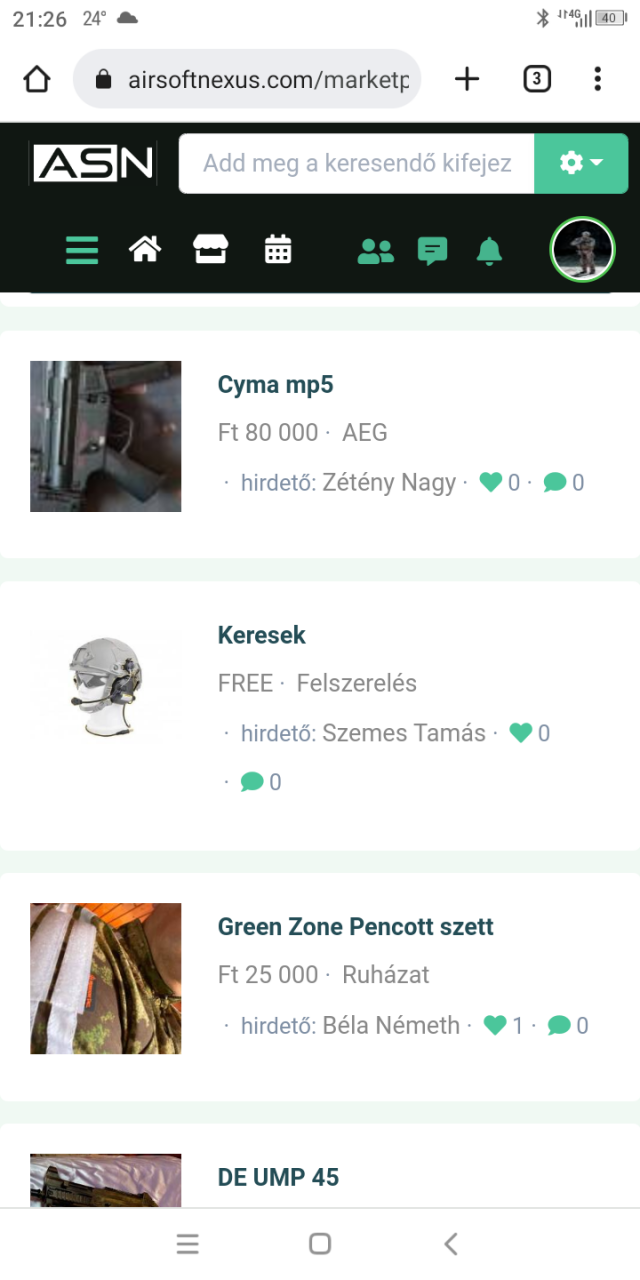Open your profile avatar picture
The image size is (640, 1280).
[582, 250]
